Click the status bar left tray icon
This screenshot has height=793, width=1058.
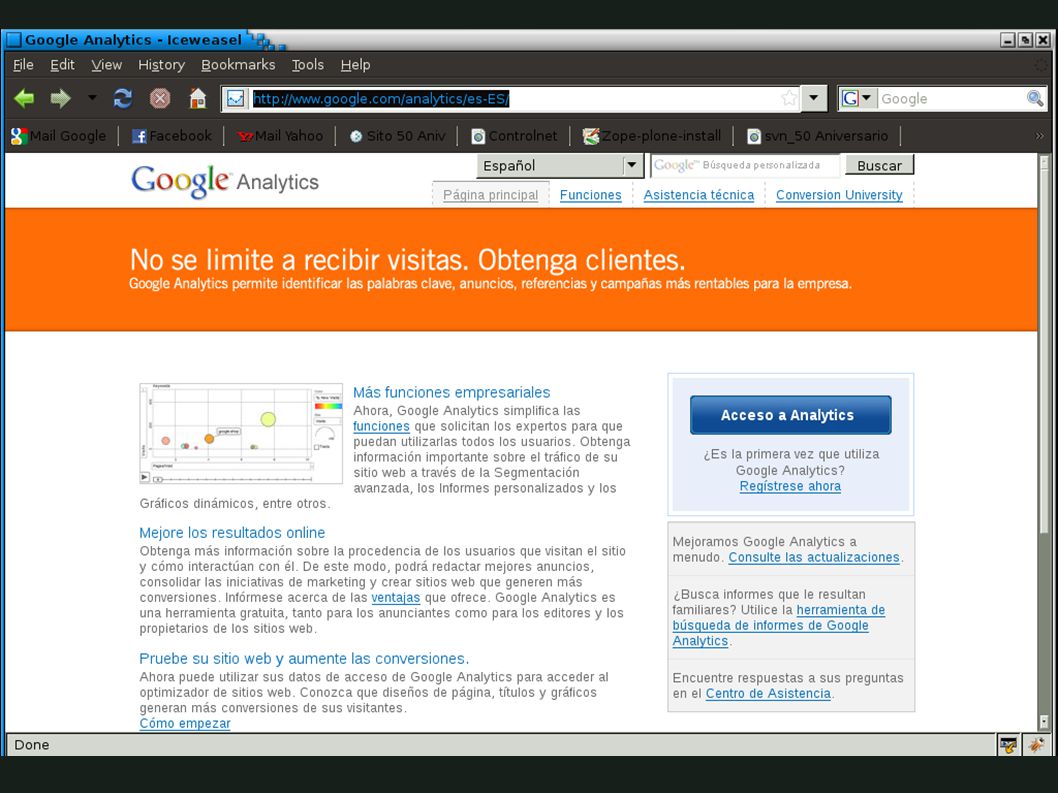(x=1008, y=745)
